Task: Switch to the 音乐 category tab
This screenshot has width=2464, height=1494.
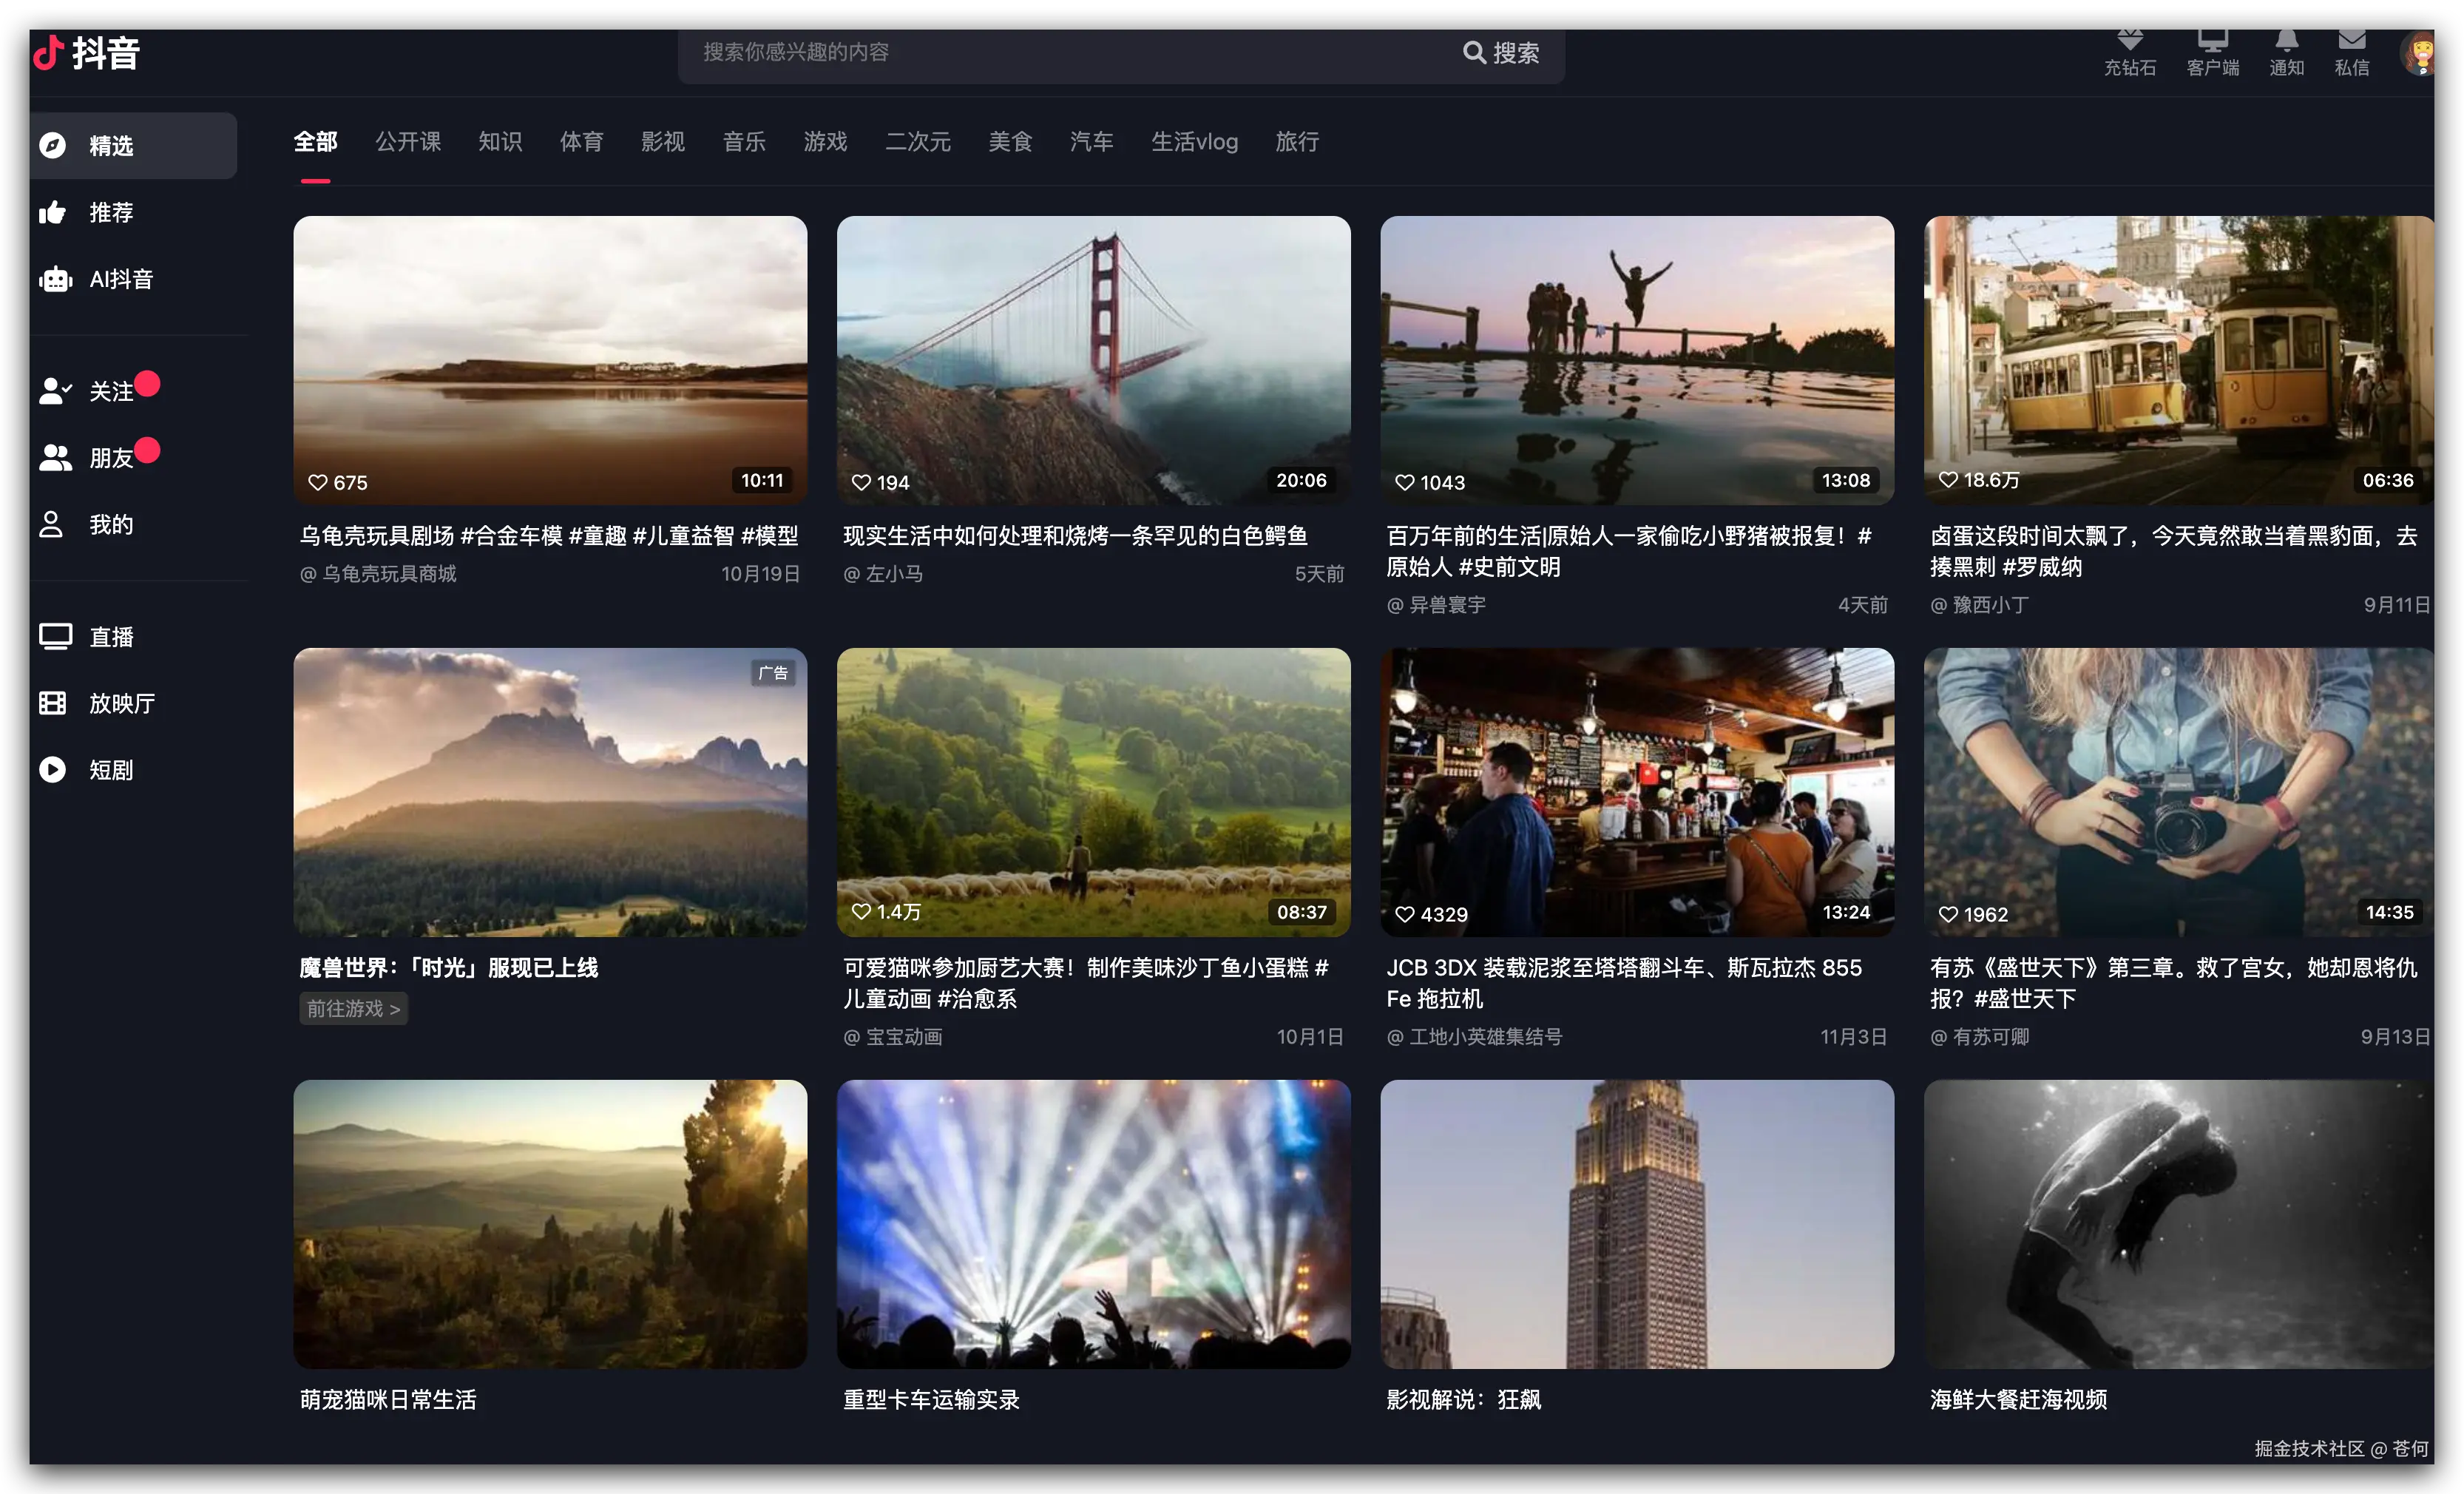Action: pyautogui.click(x=744, y=142)
